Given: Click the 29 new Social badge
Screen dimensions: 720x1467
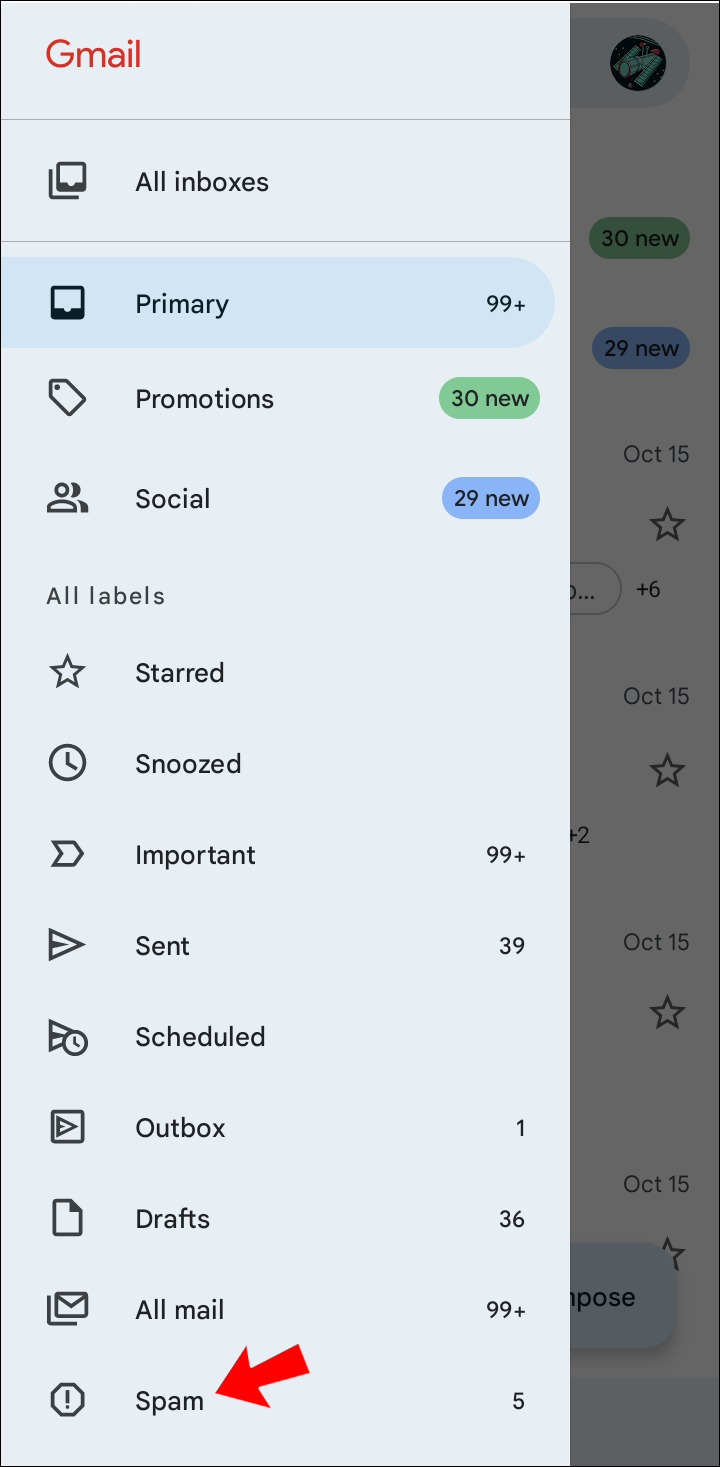Looking at the screenshot, I should (490, 498).
